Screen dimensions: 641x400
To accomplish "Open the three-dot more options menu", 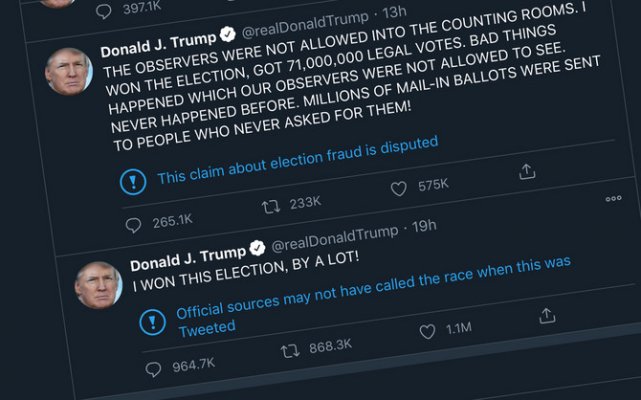I will 614,199.
